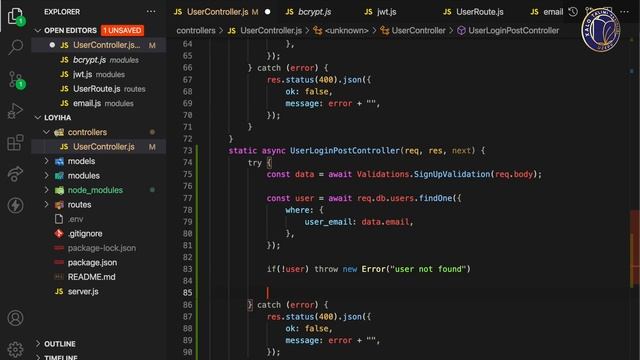Image resolution: width=640 pixels, height=360 pixels.
Task: Switch to the bcrypt.js tab
Action: pos(314,12)
